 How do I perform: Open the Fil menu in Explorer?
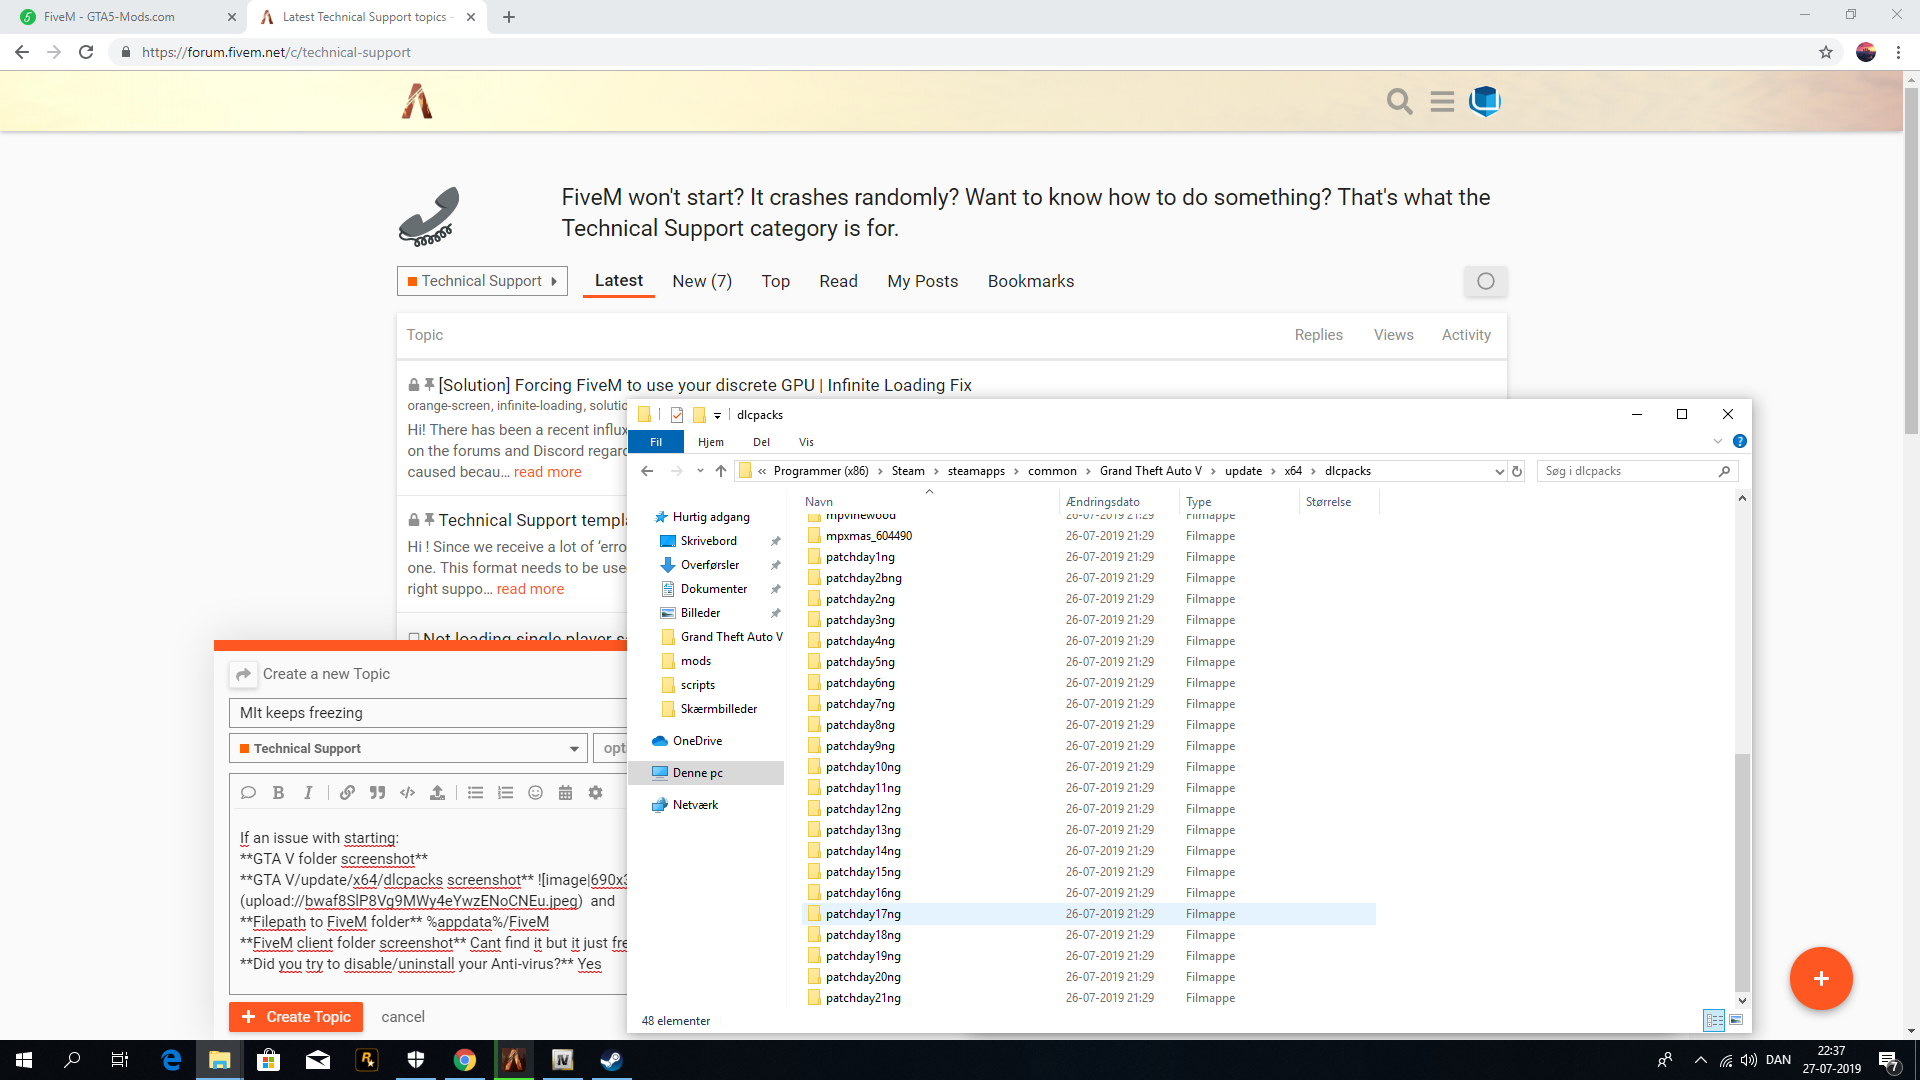[x=656, y=442]
